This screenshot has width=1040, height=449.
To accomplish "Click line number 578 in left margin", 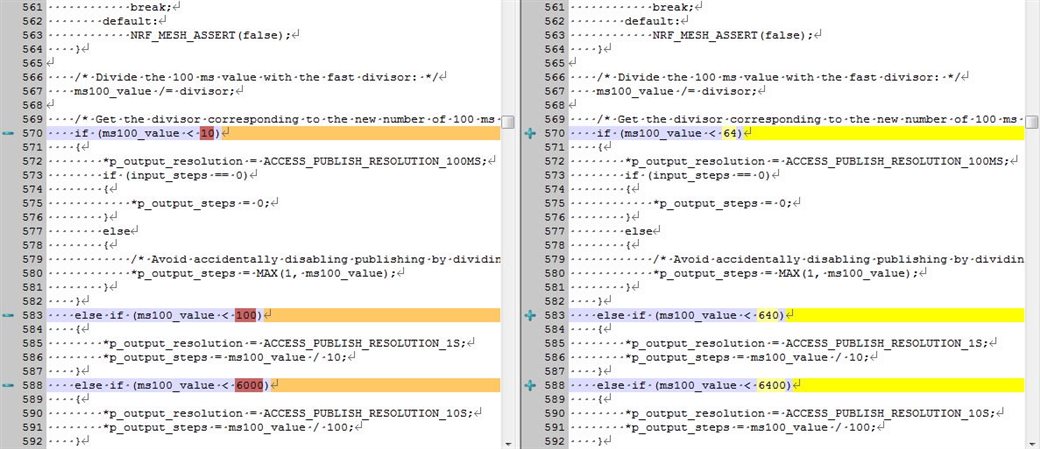I will coord(32,245).
